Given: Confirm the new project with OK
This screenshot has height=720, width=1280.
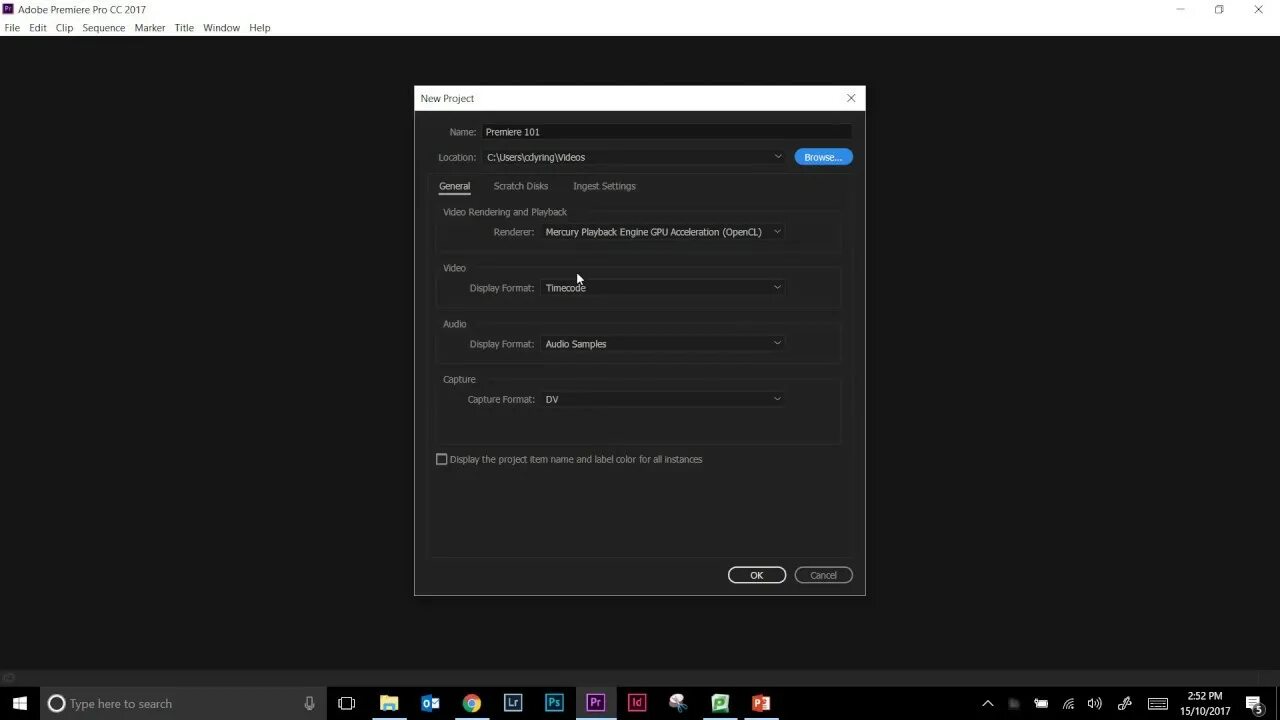Looking at the screenshot, I should pos(757,575).
